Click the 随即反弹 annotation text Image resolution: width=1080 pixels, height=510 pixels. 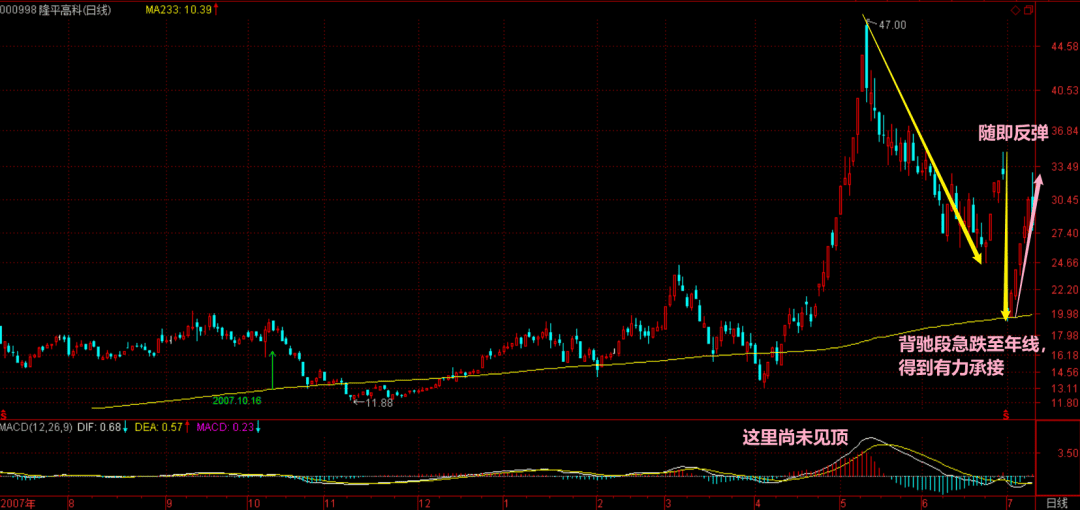tap(1012, 133)
